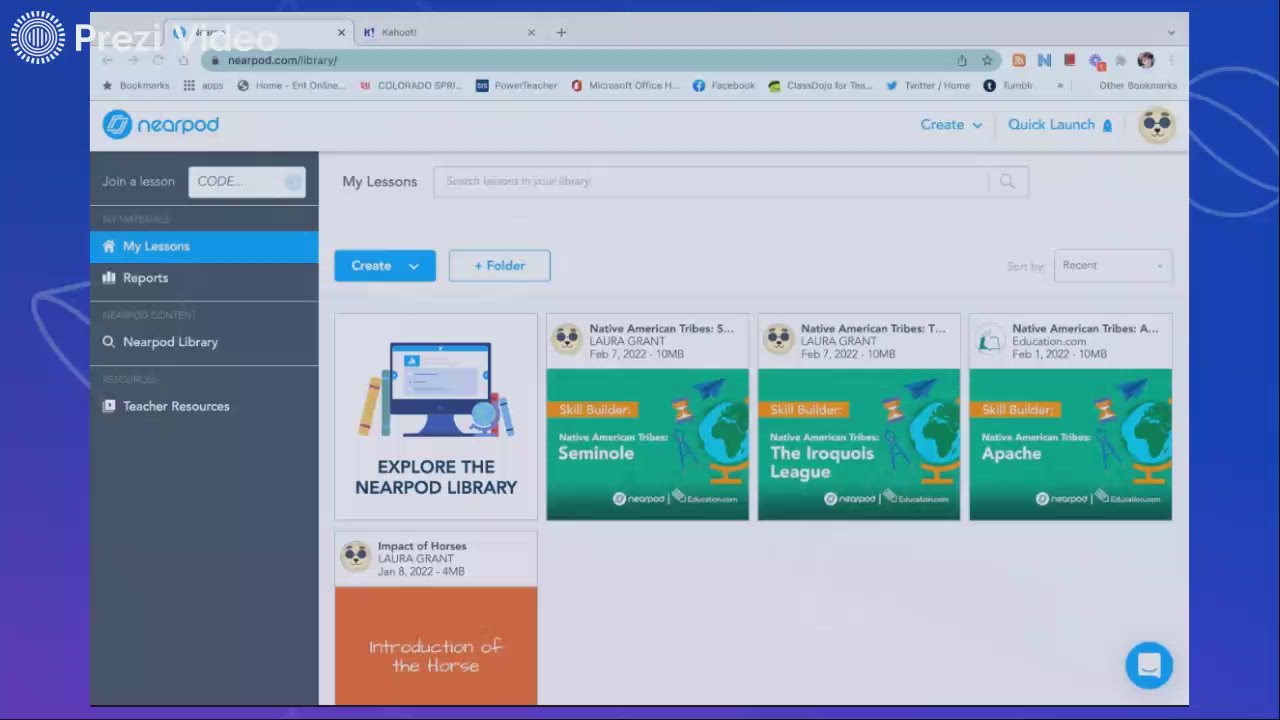Image resolution: width=1280 pixels, height=720 pixels.
Task: Click the Join a lesson CODE field
Action: click(247, 181)
